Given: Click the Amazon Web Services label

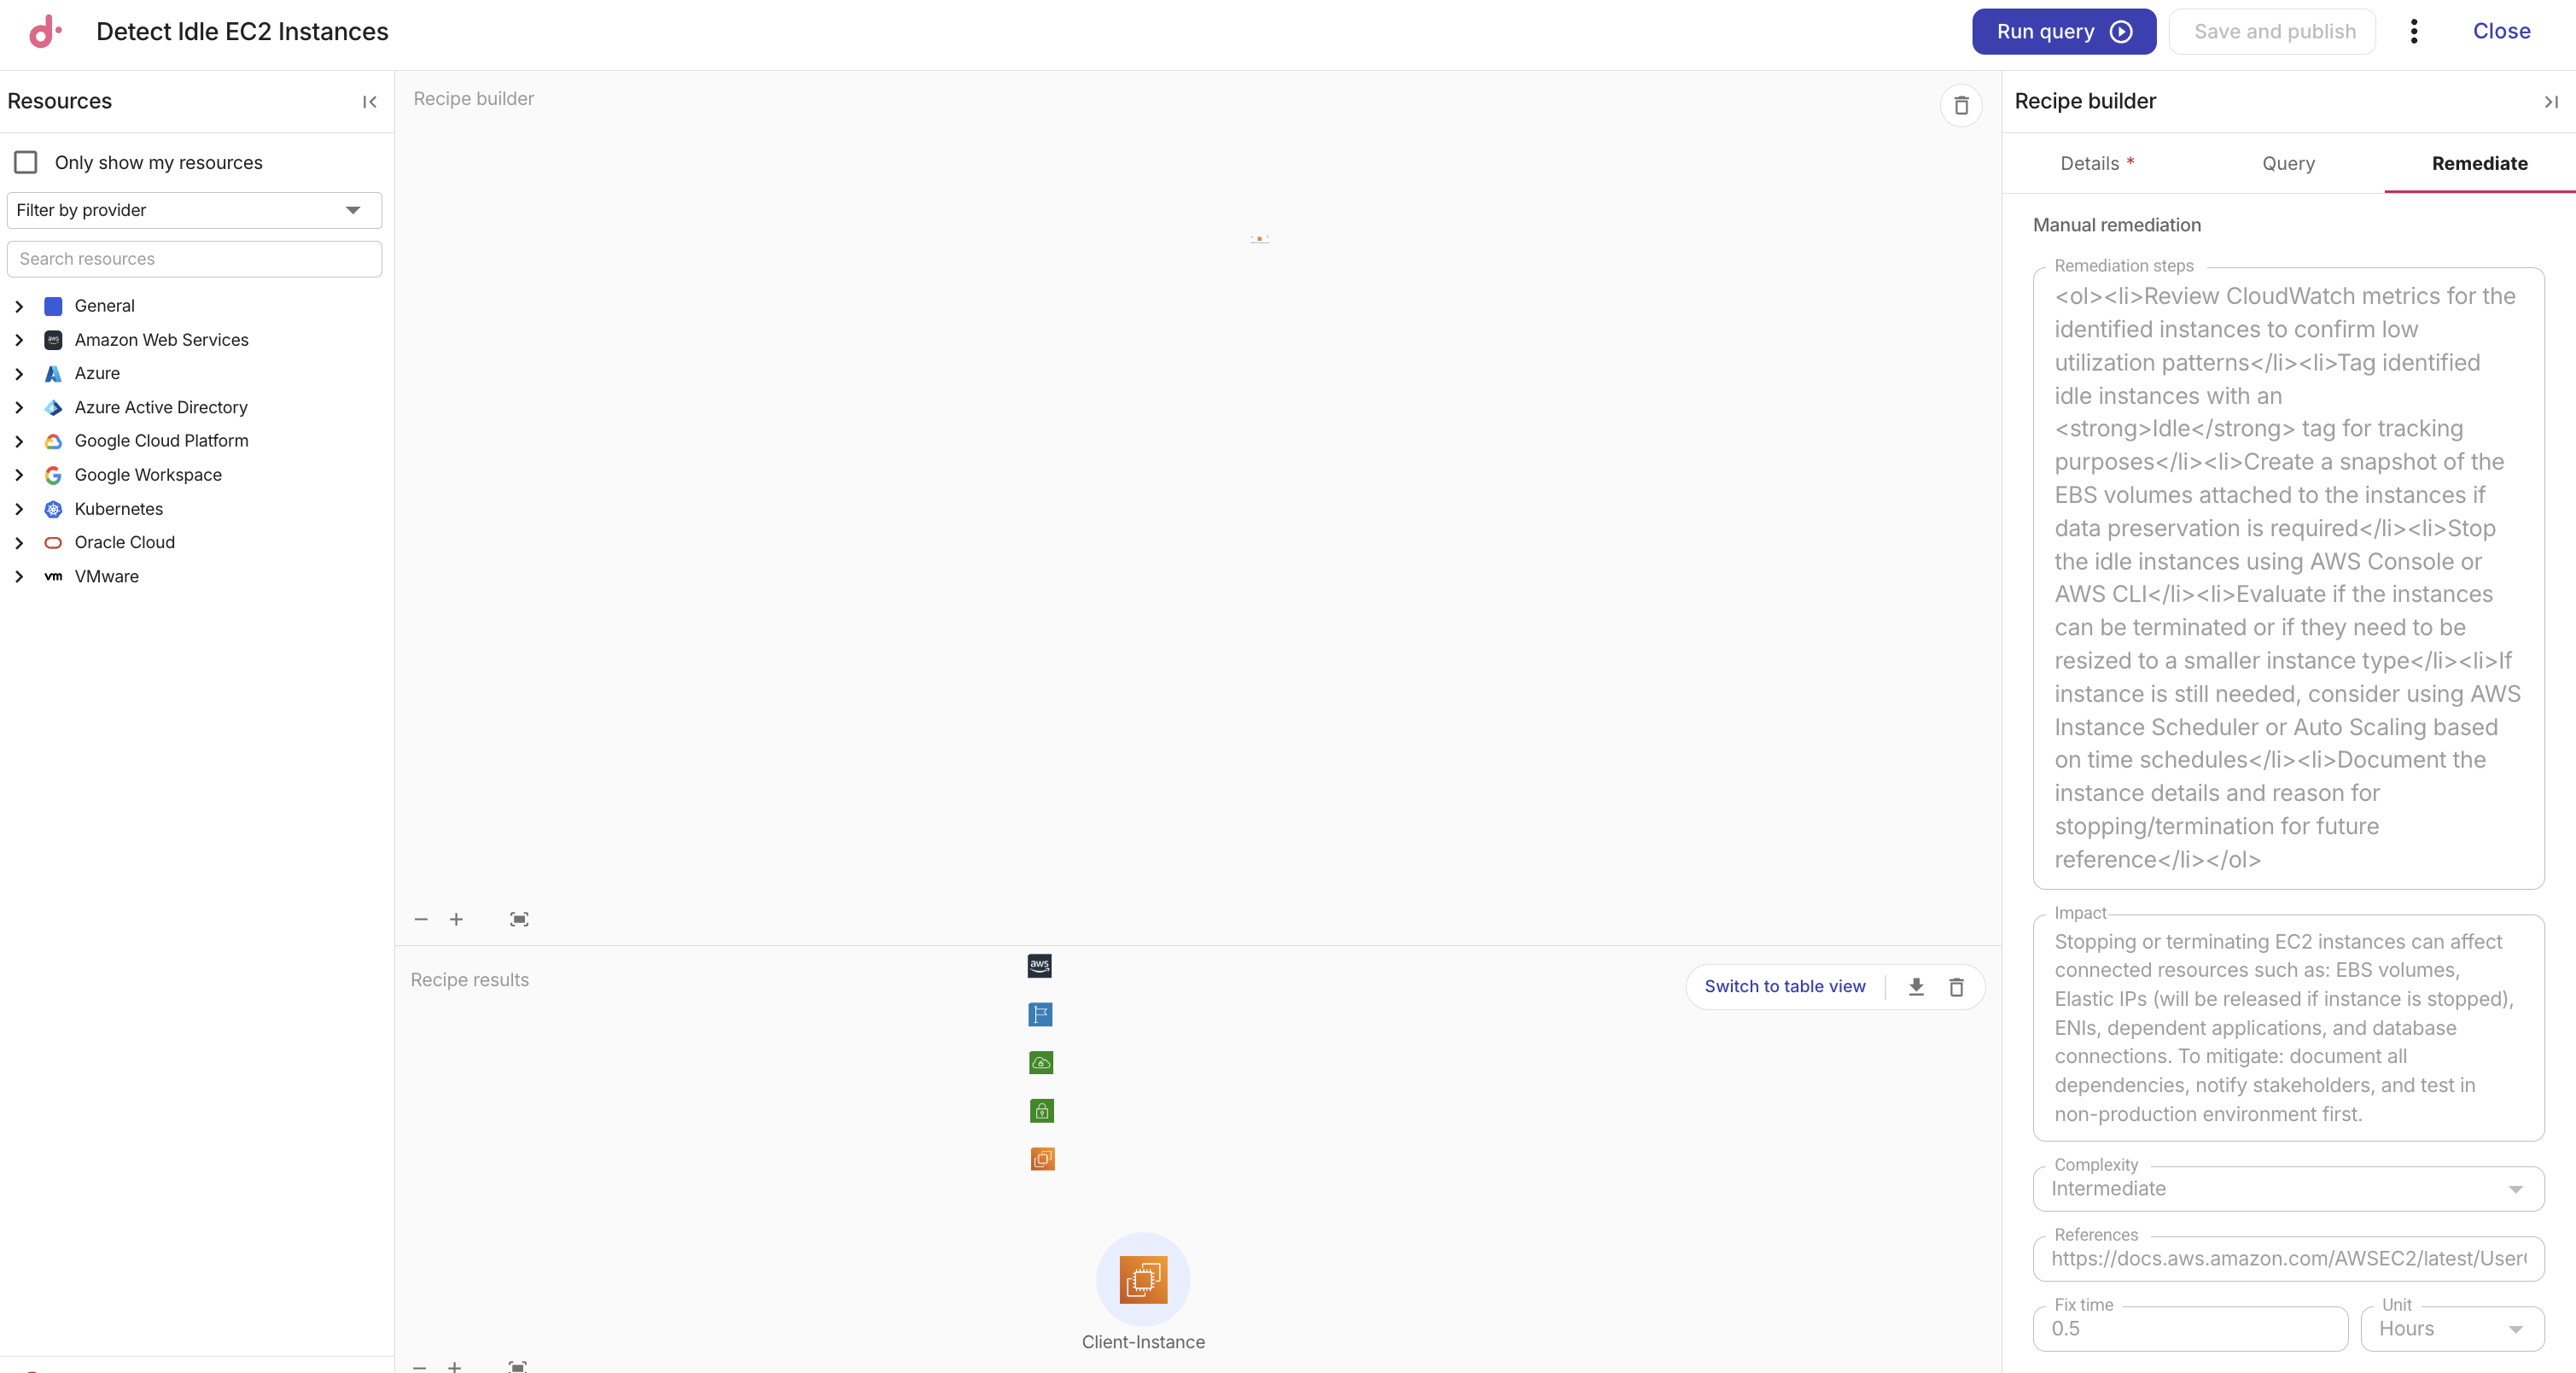Looking at the screenshot, I should pyautogui.click(x=161, y=340).
